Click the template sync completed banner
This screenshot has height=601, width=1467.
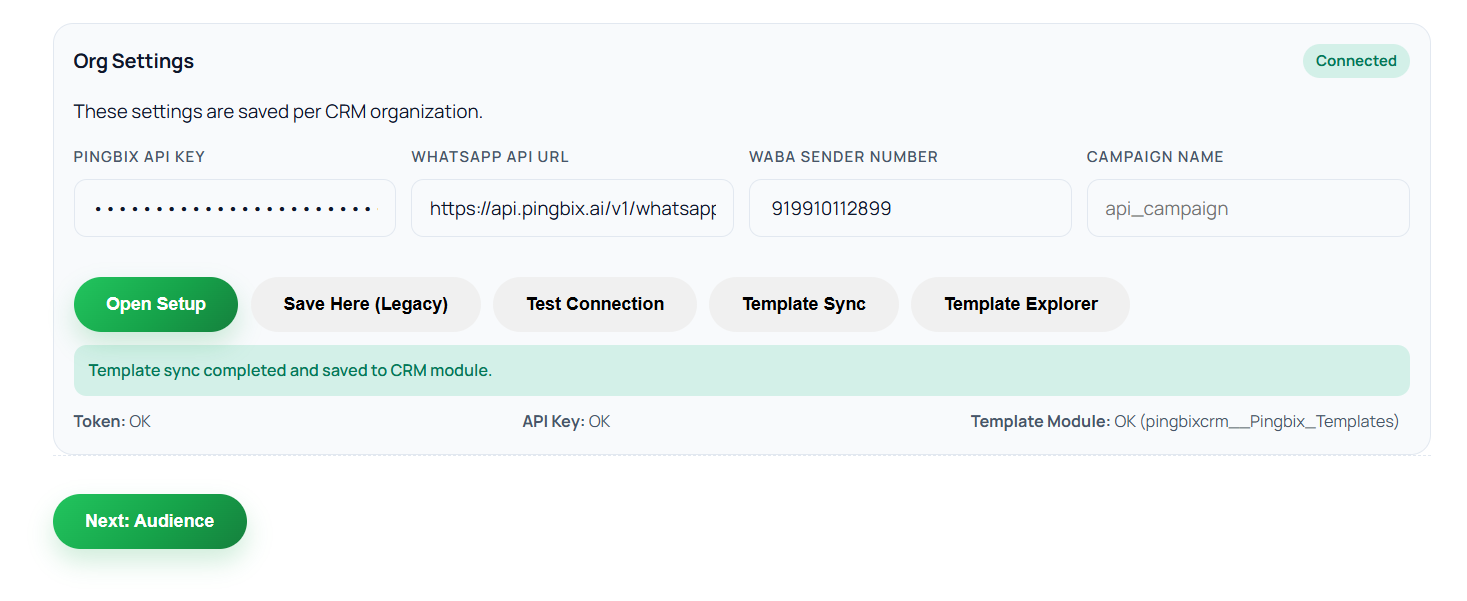tap(741, 370)
